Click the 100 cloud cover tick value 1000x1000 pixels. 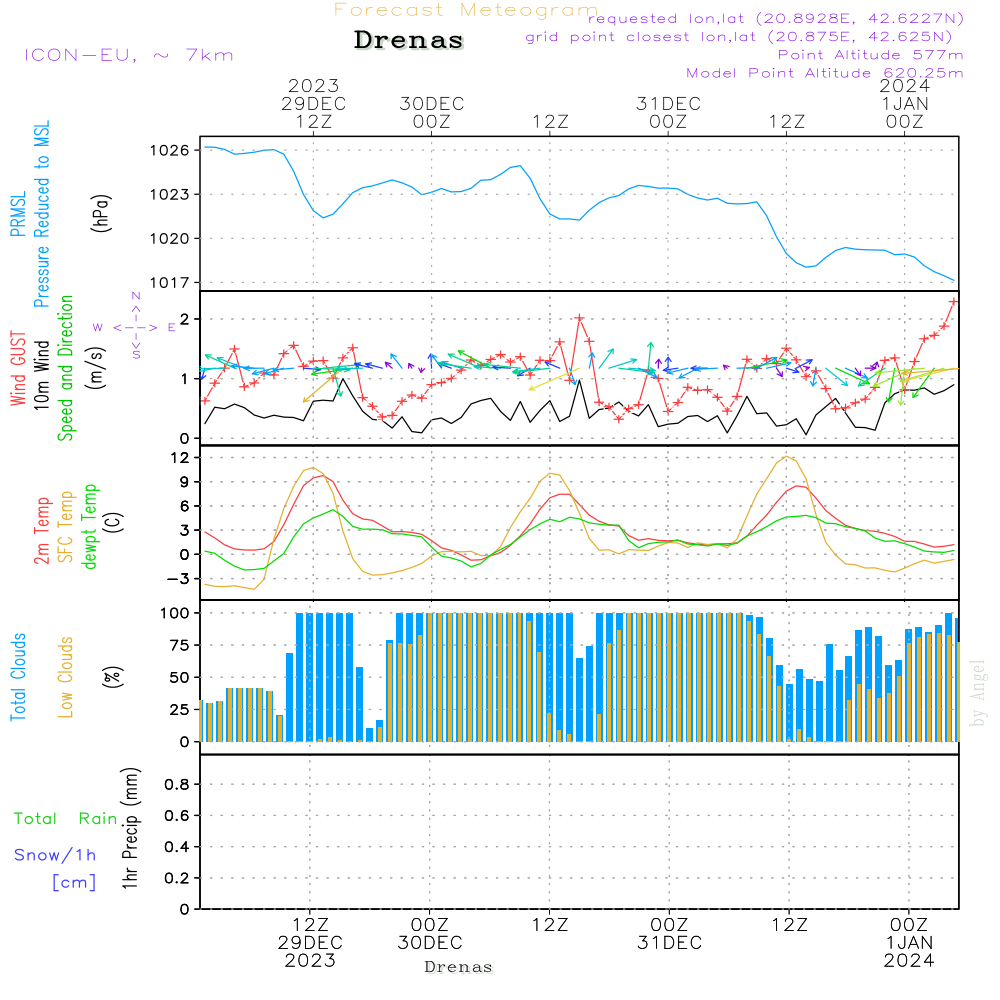pos(175,614)
